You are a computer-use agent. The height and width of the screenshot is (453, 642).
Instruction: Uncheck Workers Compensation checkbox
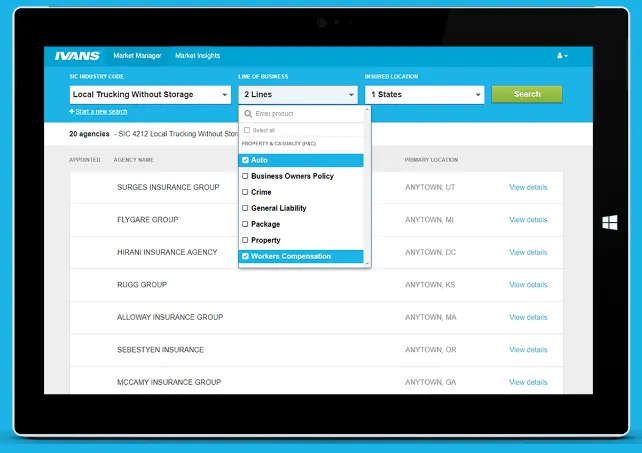point(245,256)
